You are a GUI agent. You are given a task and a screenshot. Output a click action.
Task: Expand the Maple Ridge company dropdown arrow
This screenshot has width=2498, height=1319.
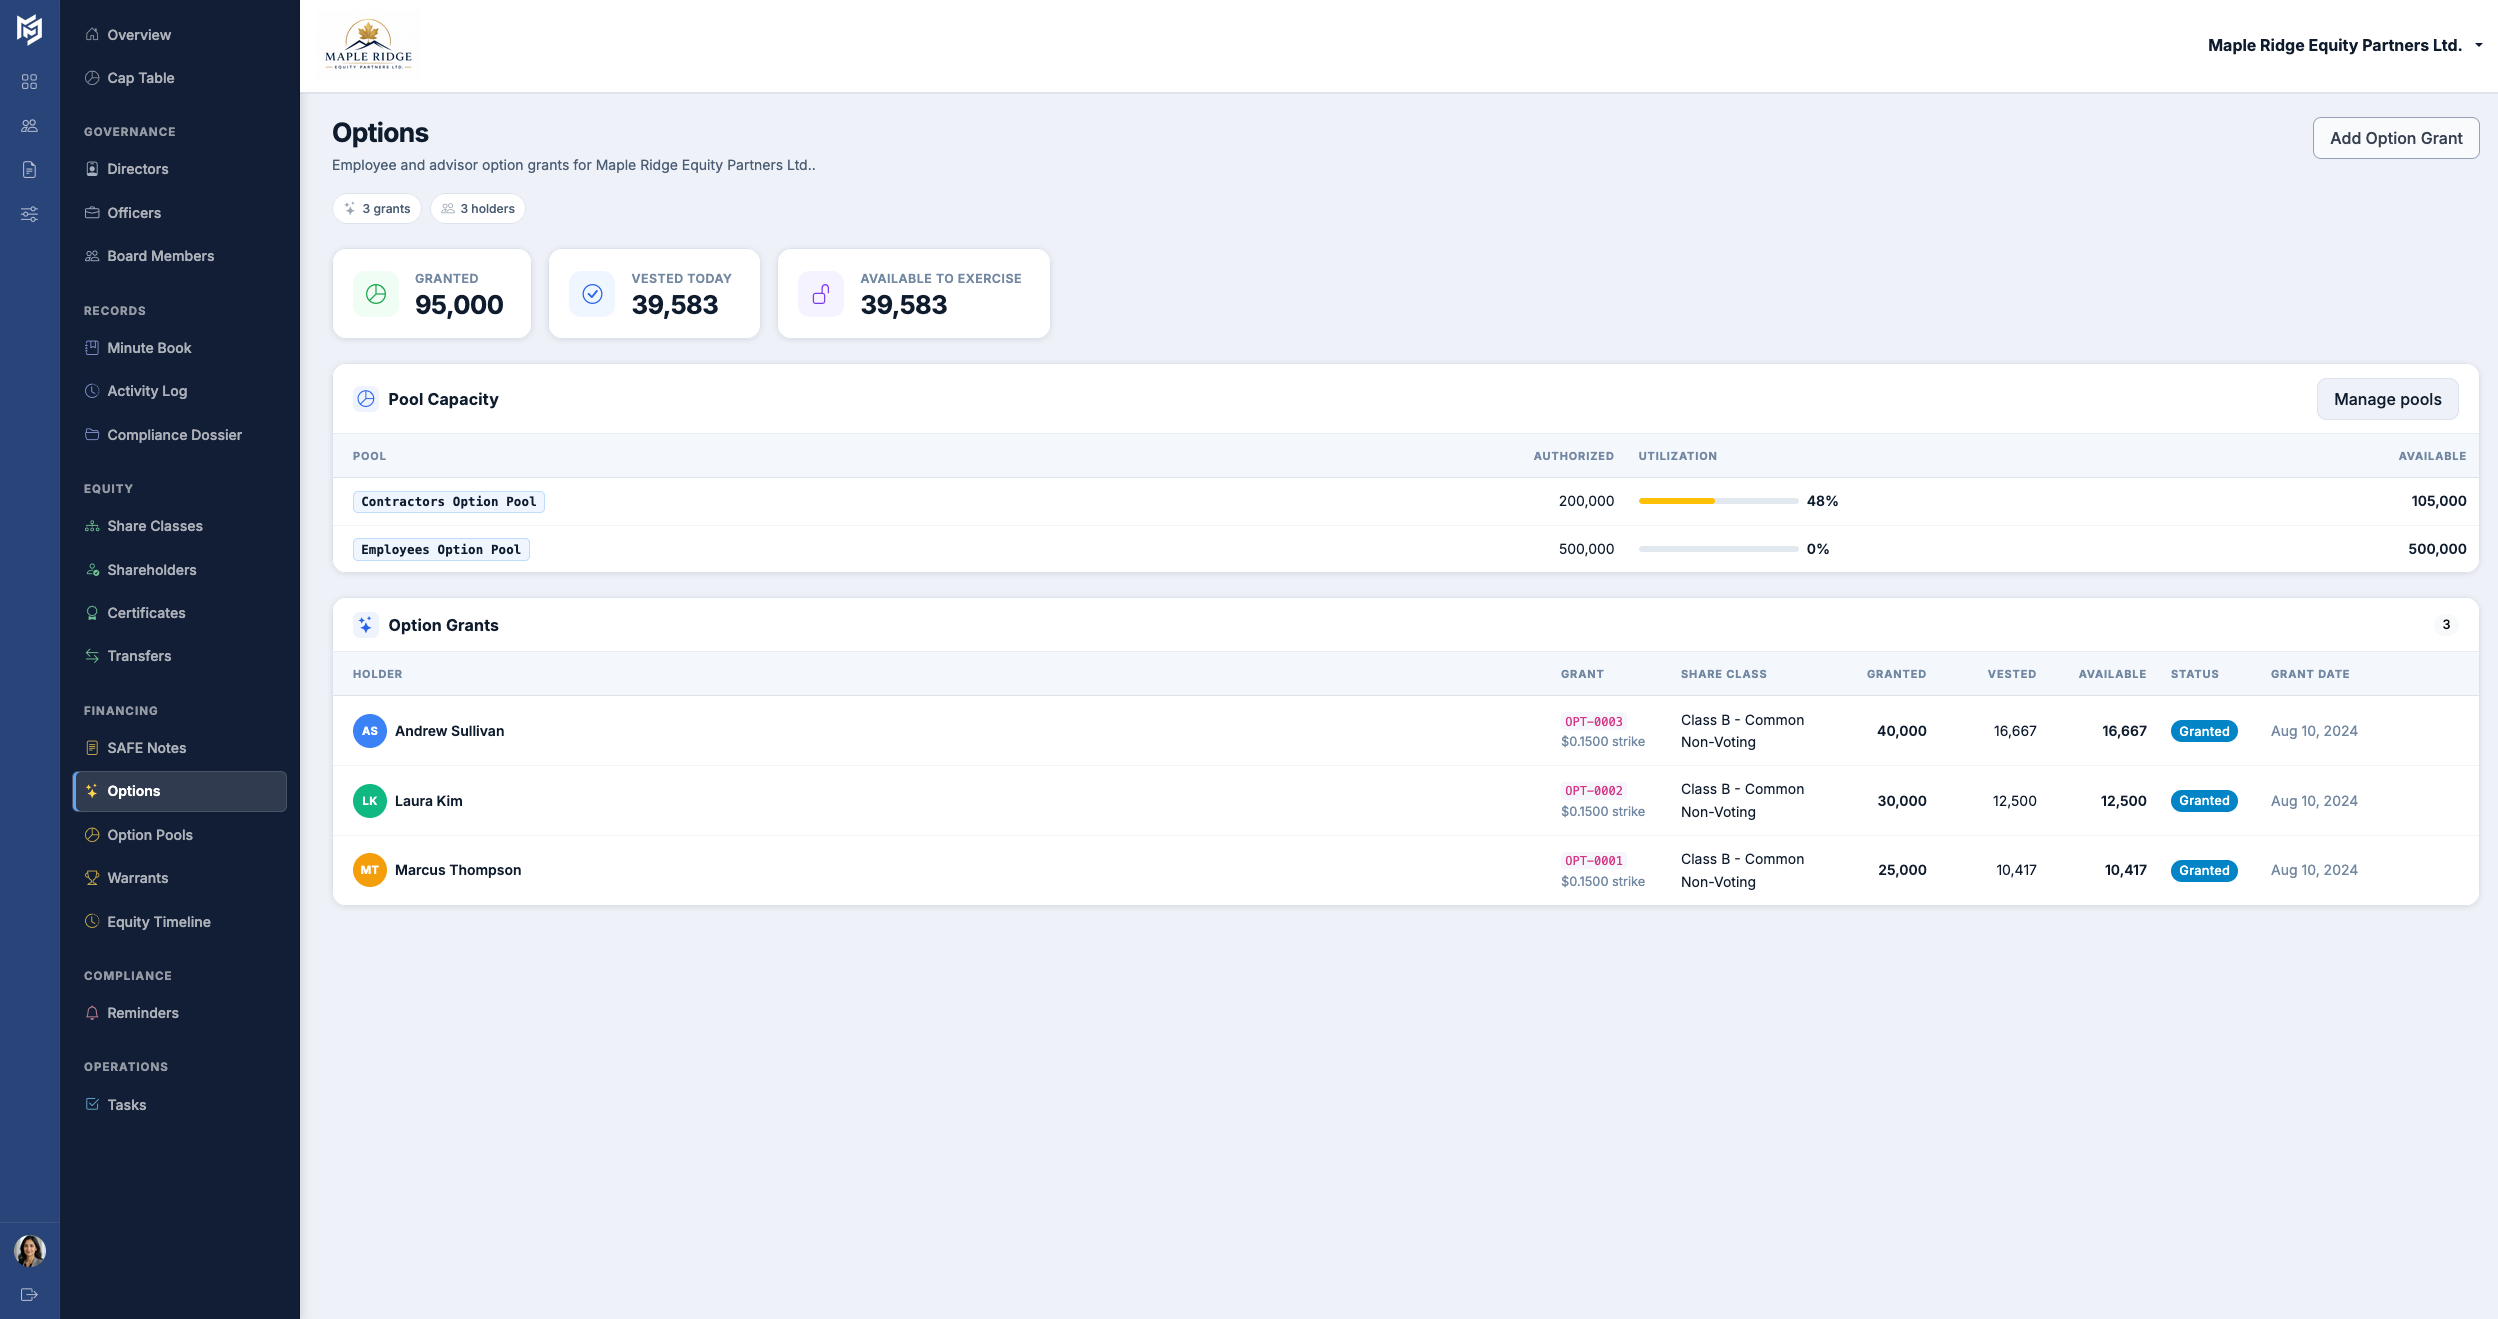pyautogui.click(x=2479, y=45)
